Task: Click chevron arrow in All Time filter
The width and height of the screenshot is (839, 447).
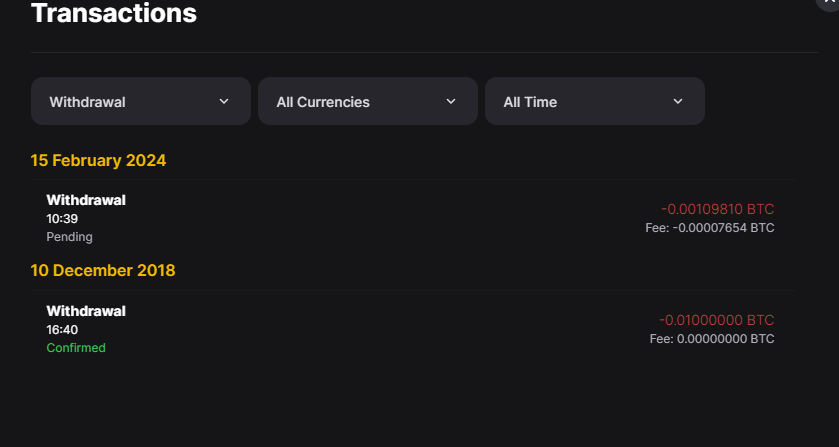Action: tap(678, 101)
